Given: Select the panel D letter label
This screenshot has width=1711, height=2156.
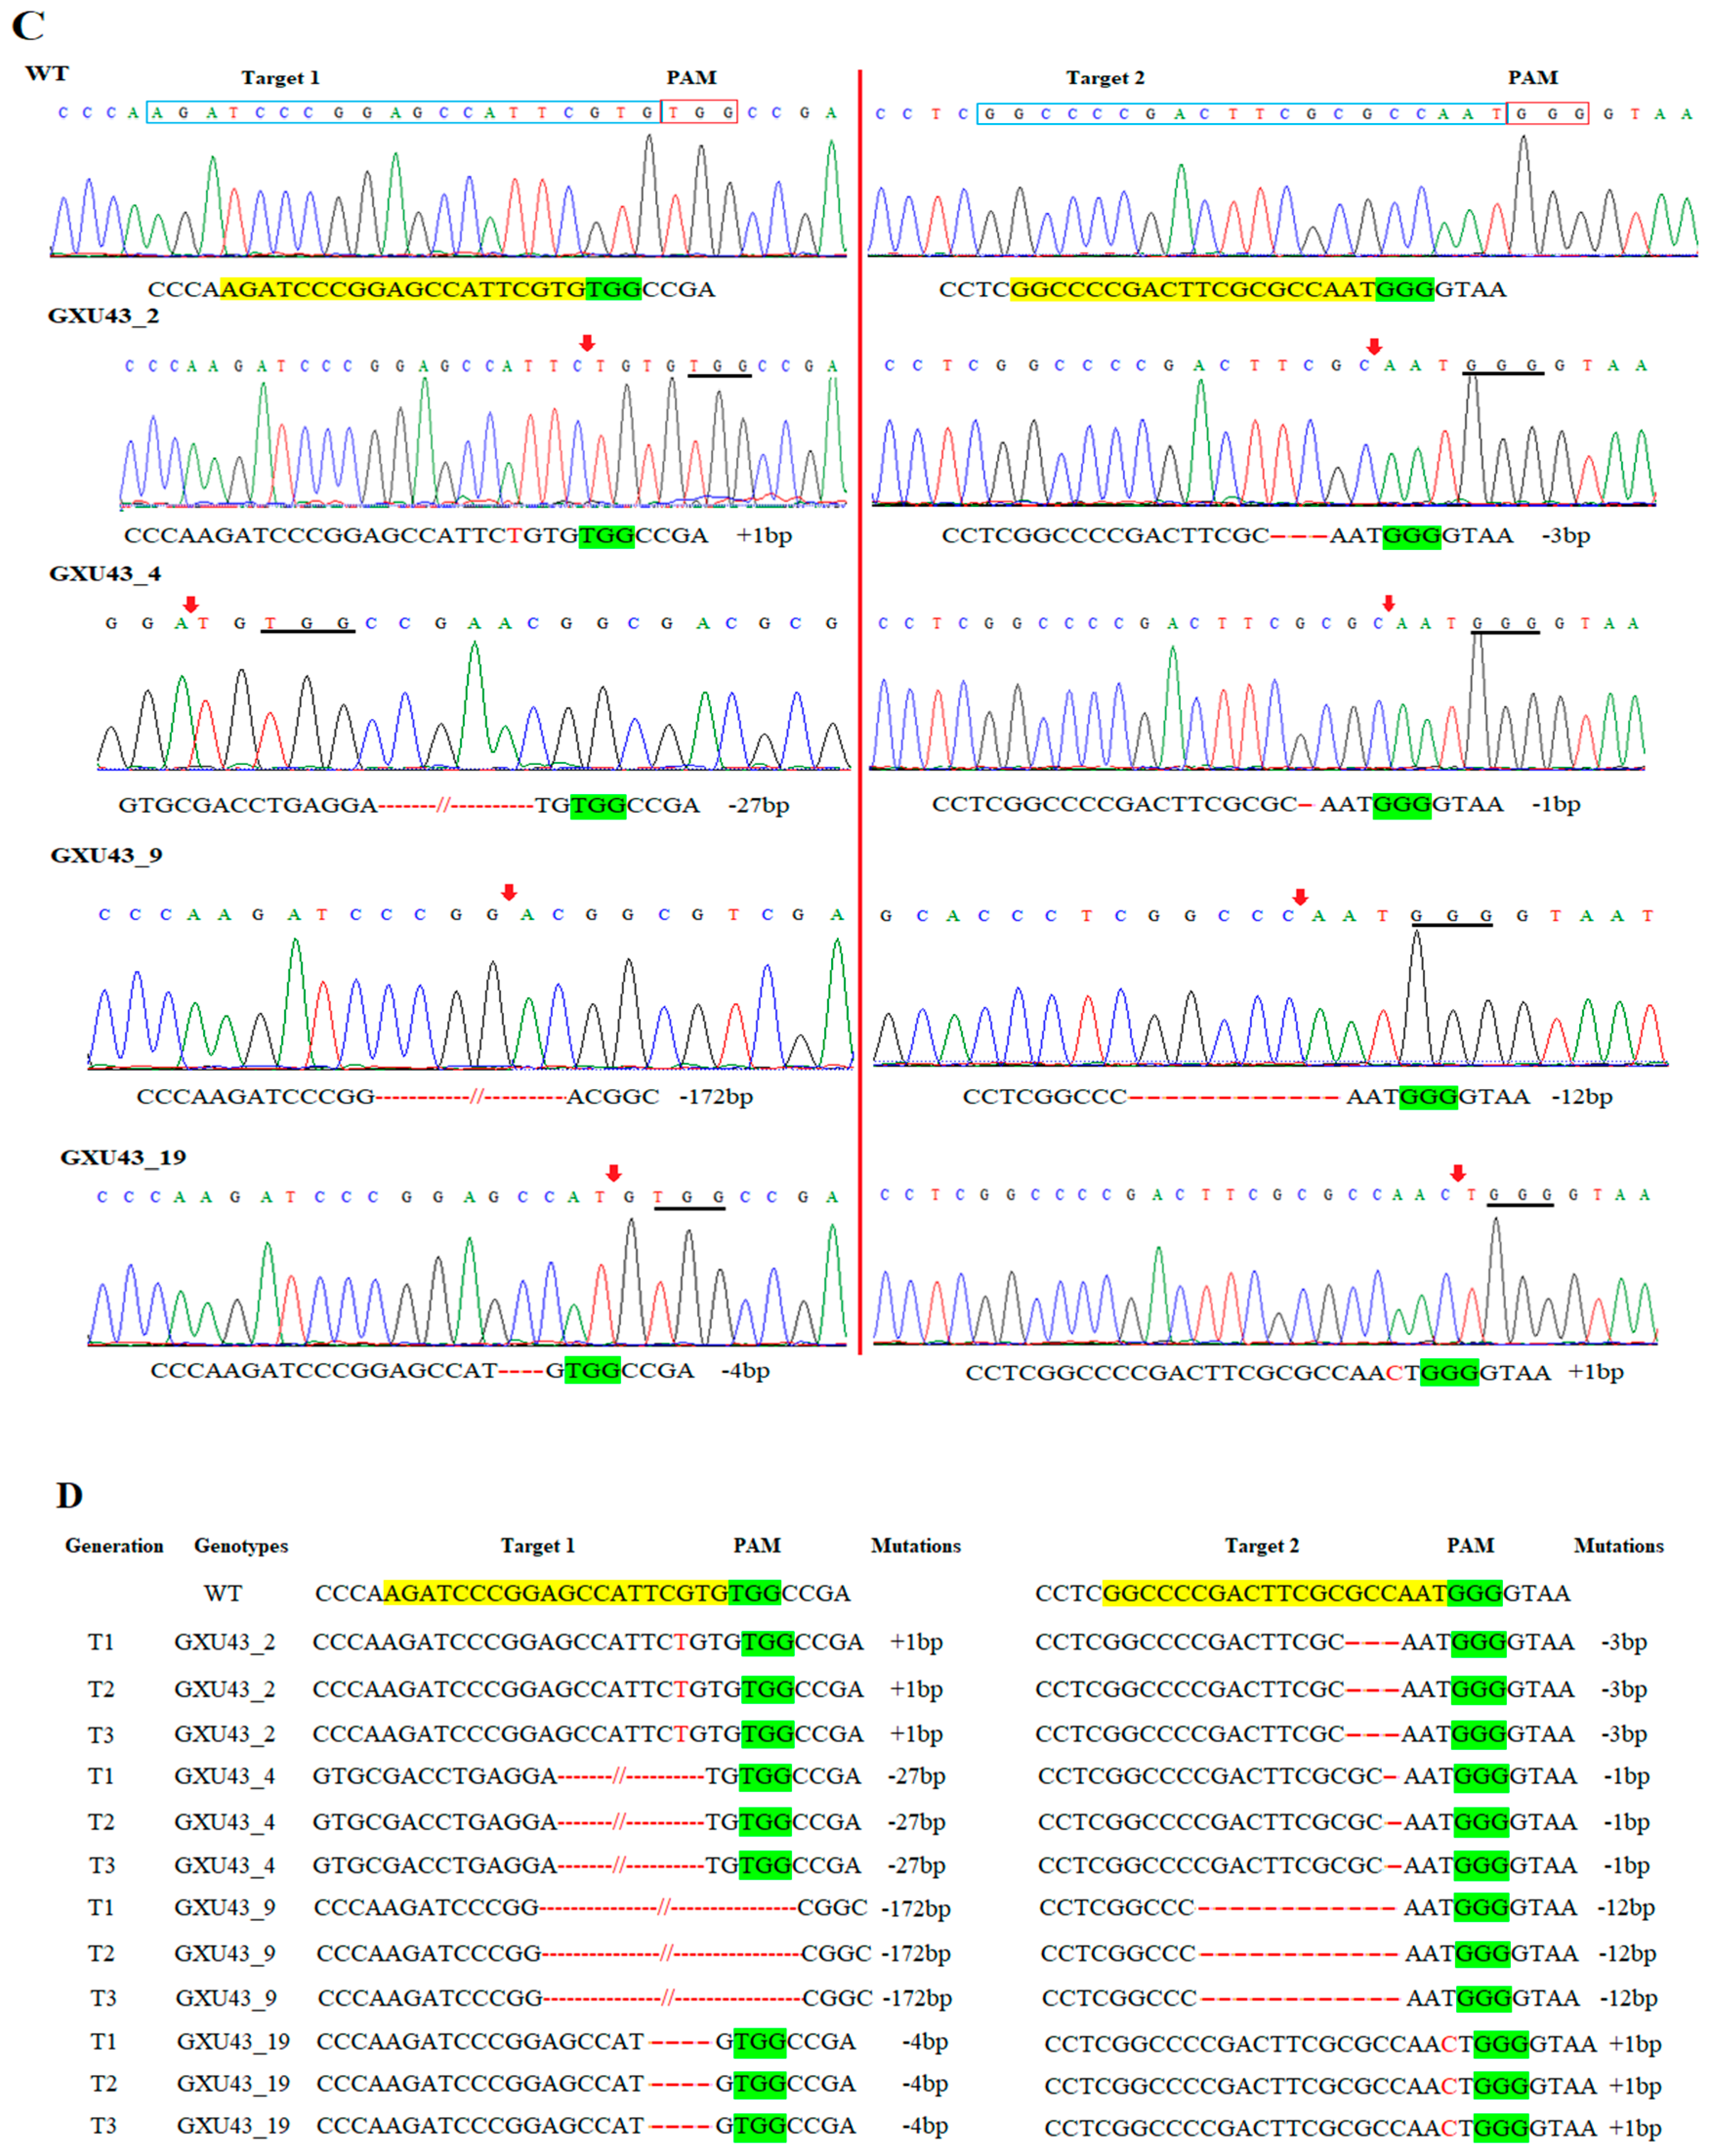Looking at the screenshot, I should [x=69, y=1496].
